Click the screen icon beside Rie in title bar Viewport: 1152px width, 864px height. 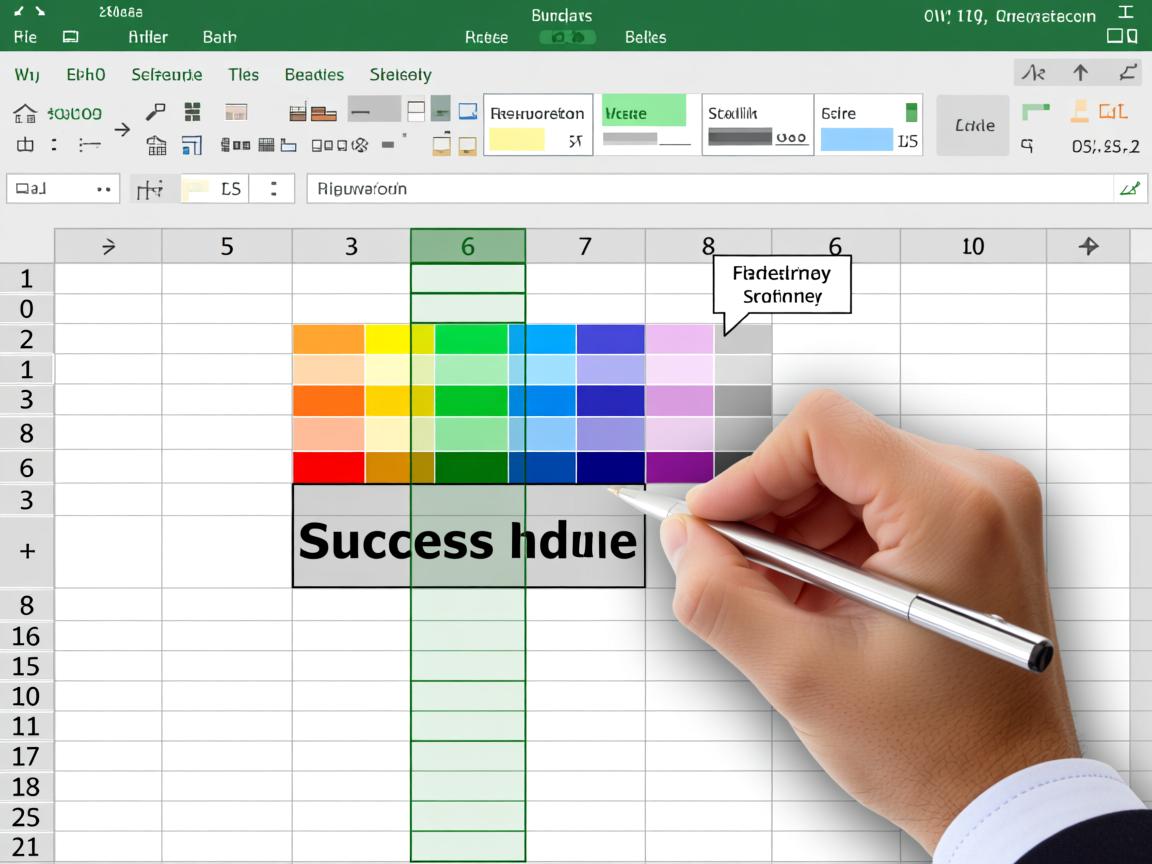click(x=70, y=37)
